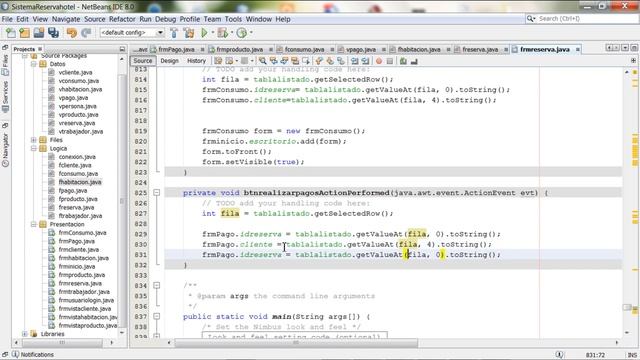
Task: Toggle Bookmark on the current line
Action: tap(340, 61)
